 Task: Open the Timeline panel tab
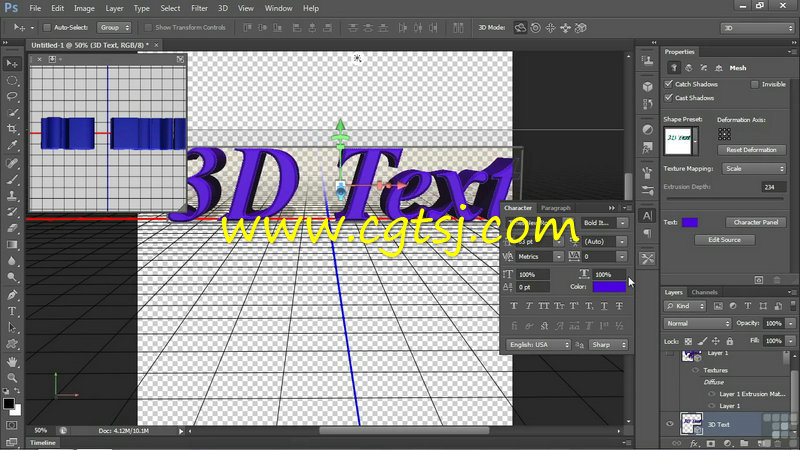(x=43, y=443)
